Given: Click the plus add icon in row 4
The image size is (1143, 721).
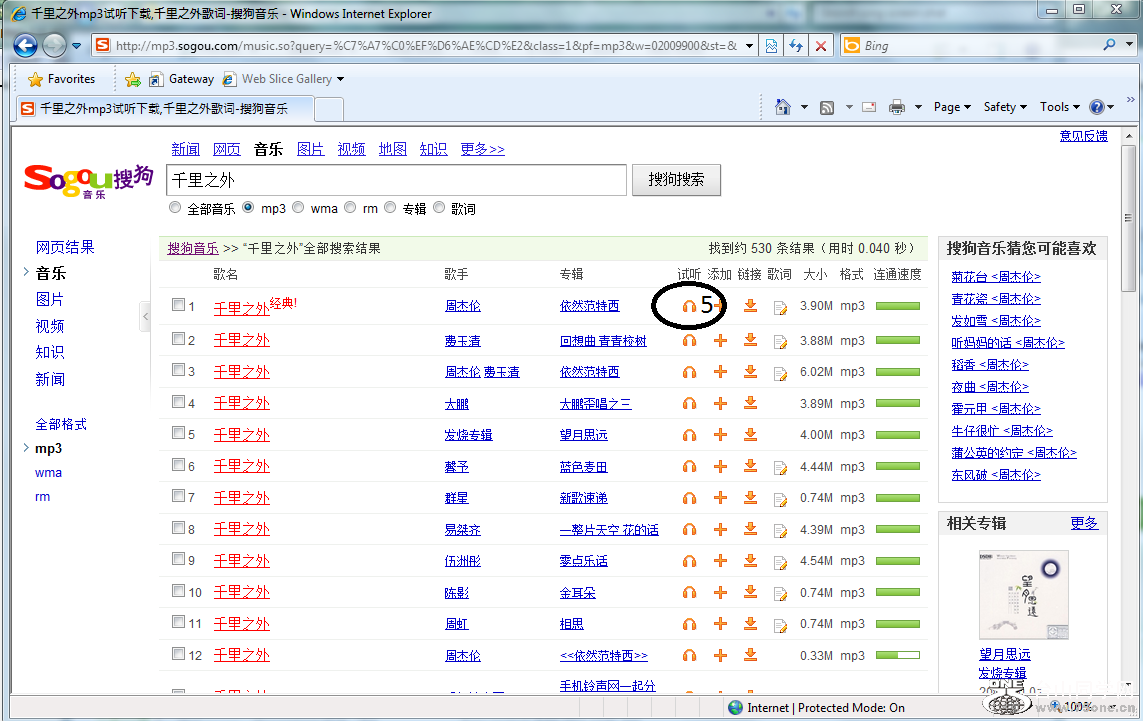Looking at the screenshot, I should tap(720, 403).
